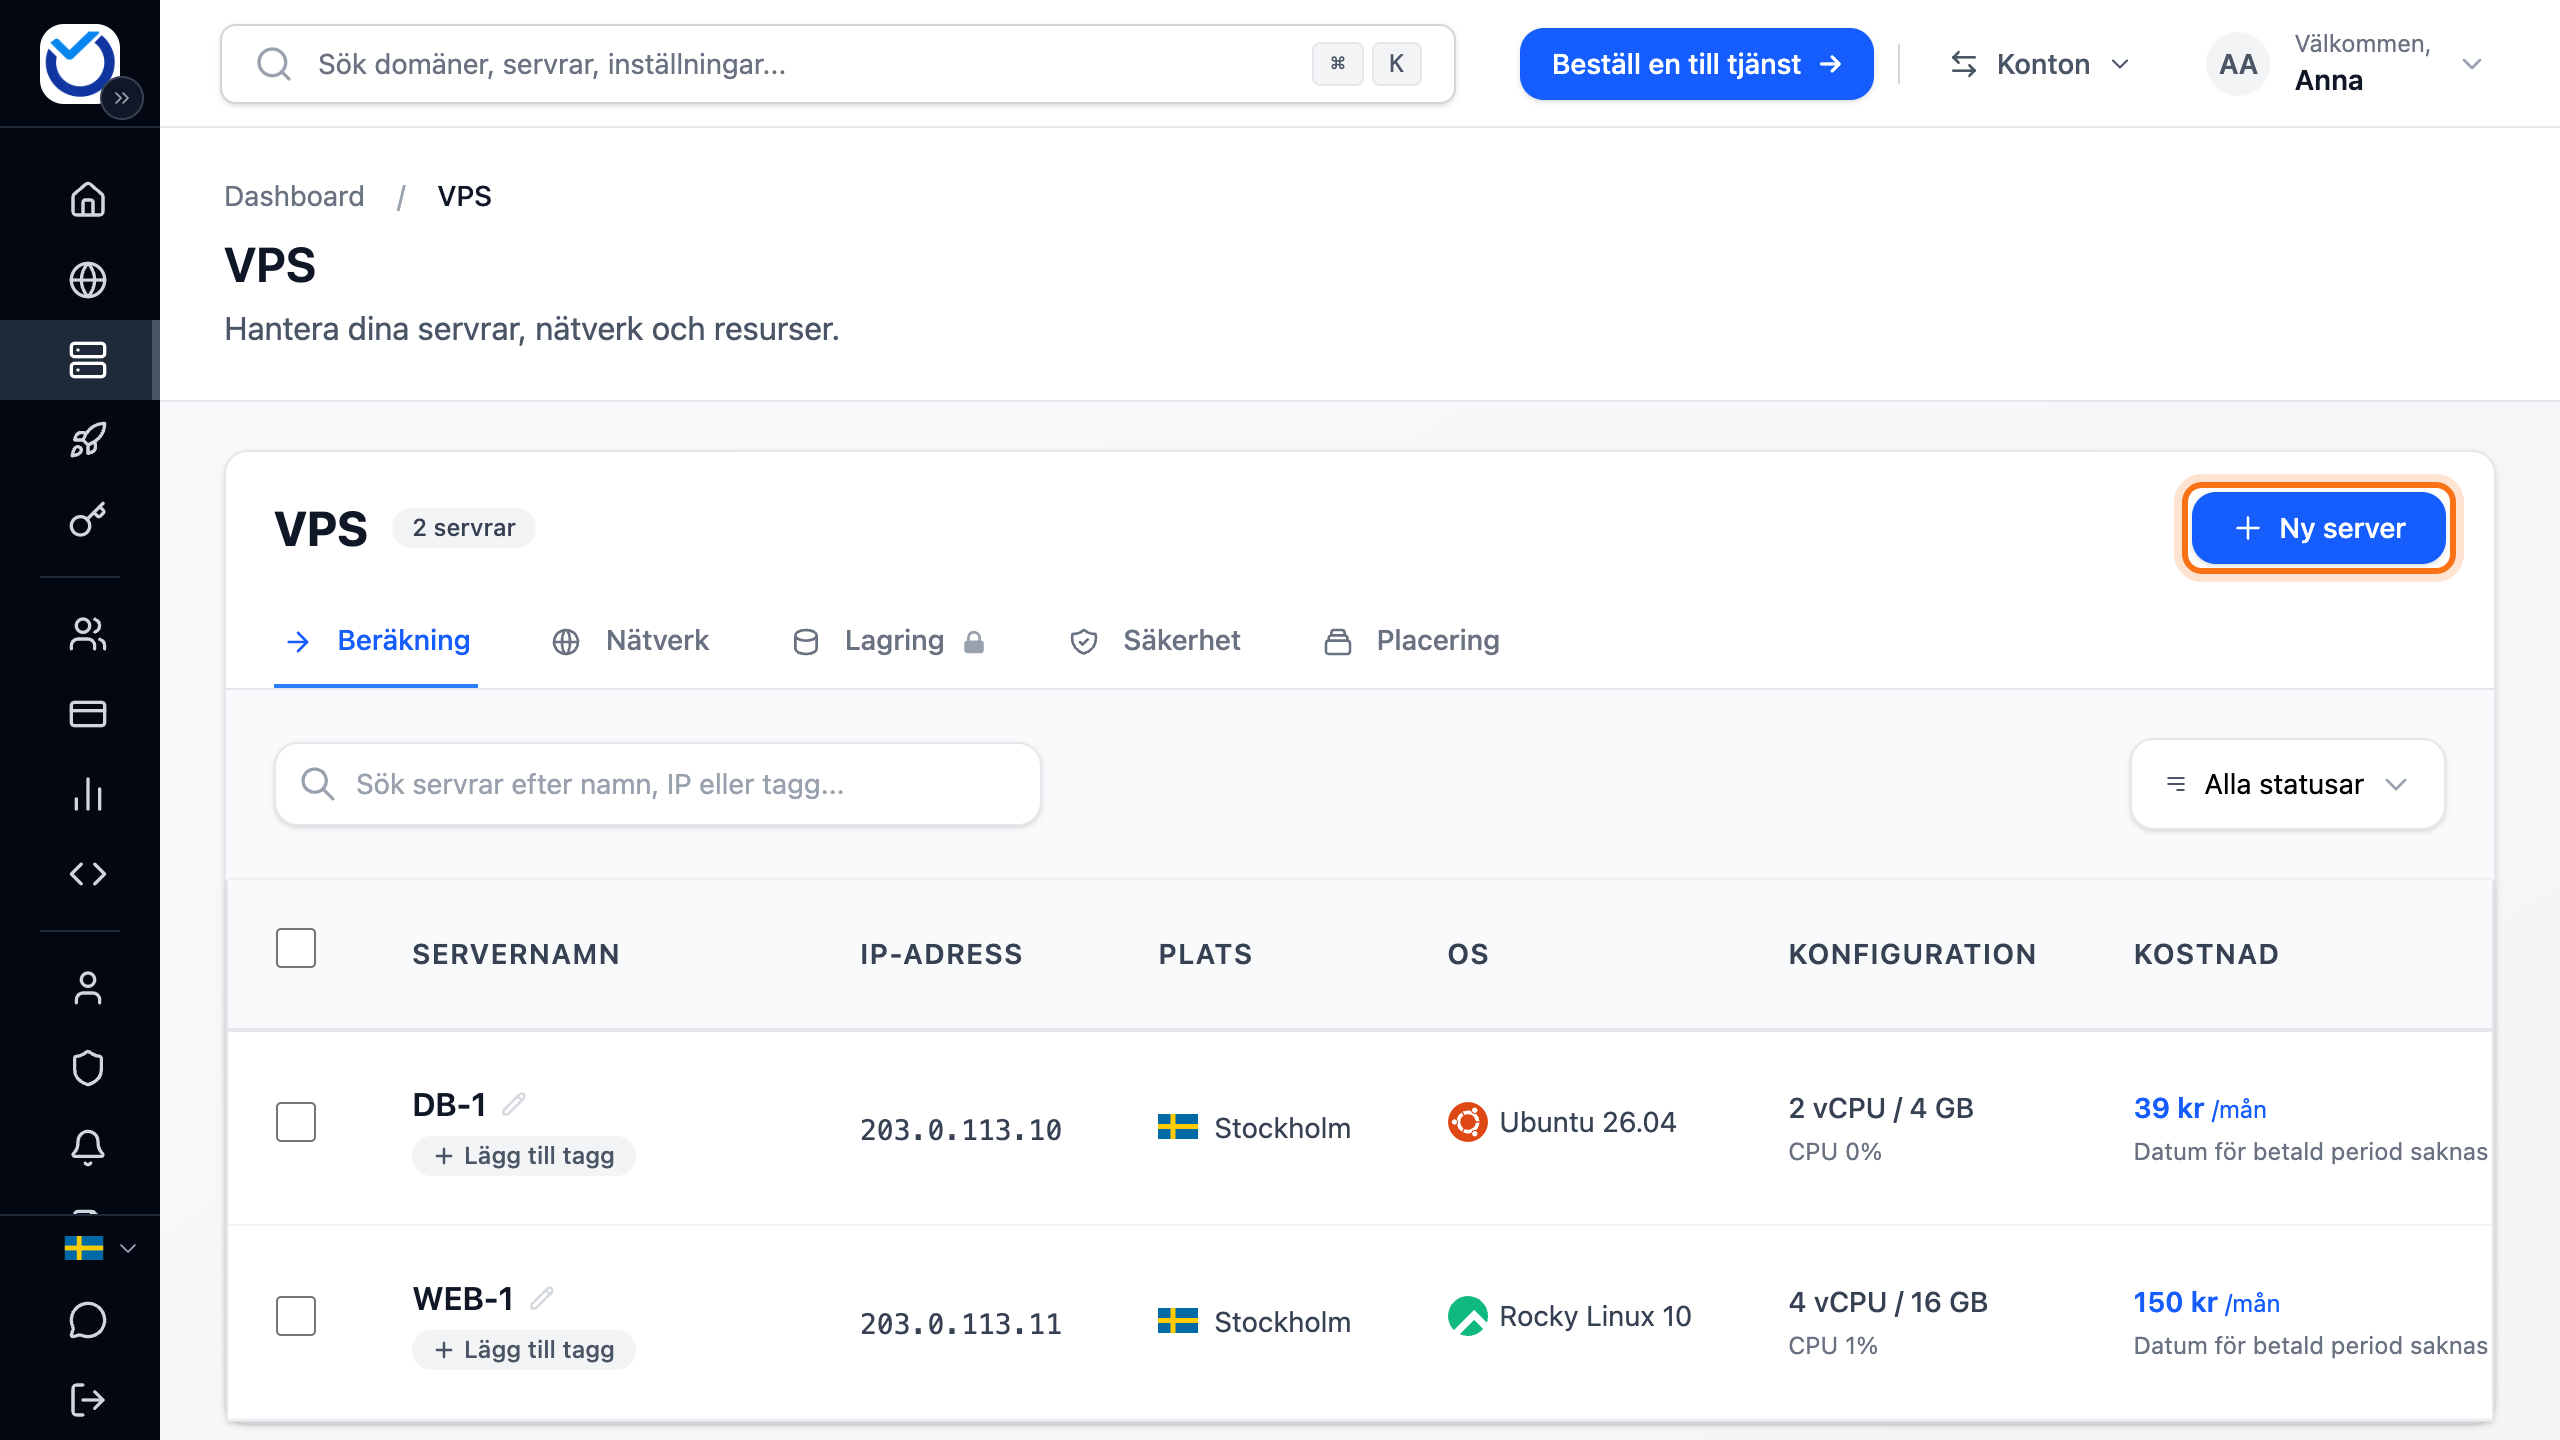The height and width of the screenshot is (1440, 2560).
Task: Open the bell notifications sidebar icon
Action: (x=88, y=1148)
